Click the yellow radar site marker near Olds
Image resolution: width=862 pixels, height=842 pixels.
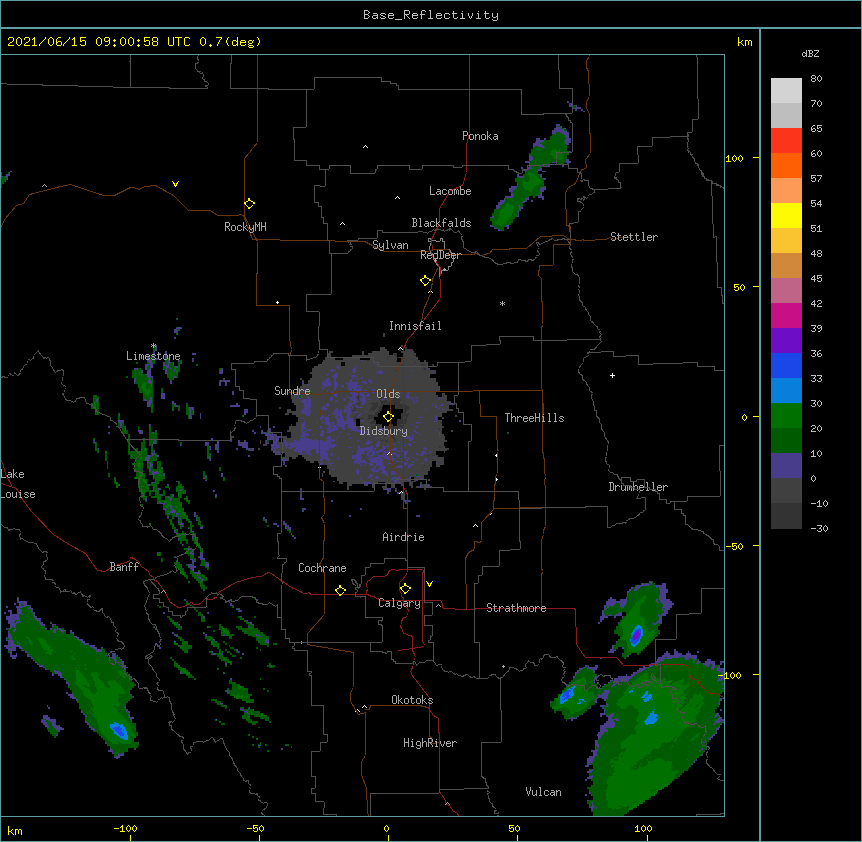click(x=388, y=416)
